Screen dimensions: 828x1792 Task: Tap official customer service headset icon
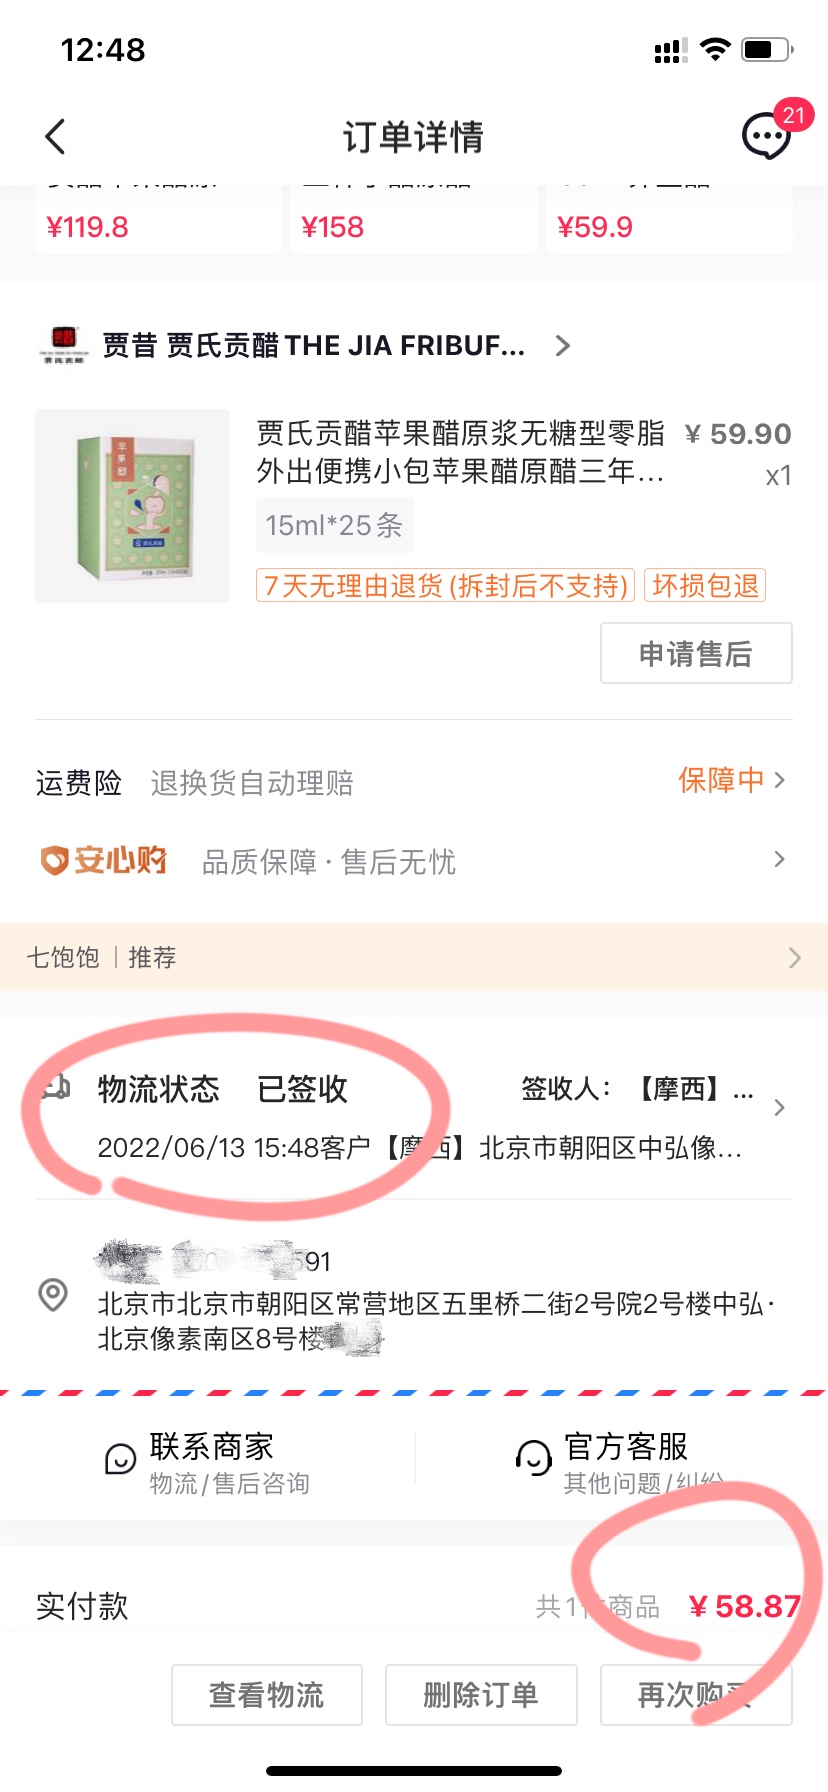[x=534, y=1458]
